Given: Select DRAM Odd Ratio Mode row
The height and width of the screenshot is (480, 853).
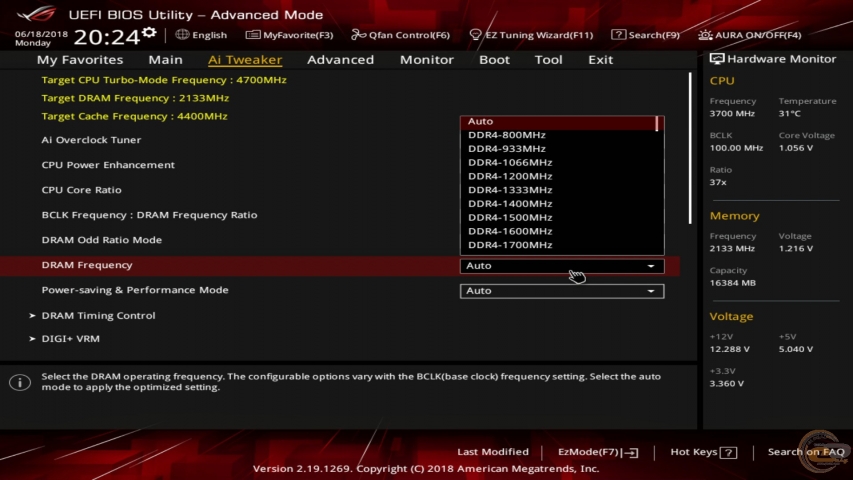Looking at the screenshot, I should click(x=101, y=240).
